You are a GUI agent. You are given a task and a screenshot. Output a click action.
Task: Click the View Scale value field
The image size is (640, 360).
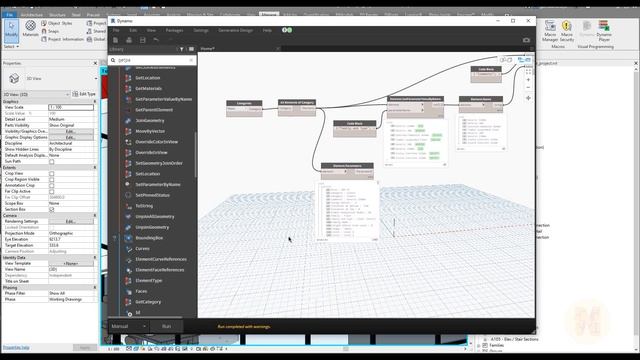pos(71,107)
